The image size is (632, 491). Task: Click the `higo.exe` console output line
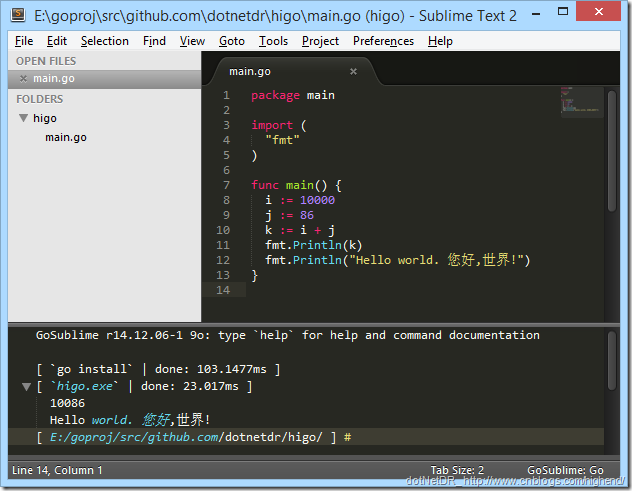click(144, 386)
